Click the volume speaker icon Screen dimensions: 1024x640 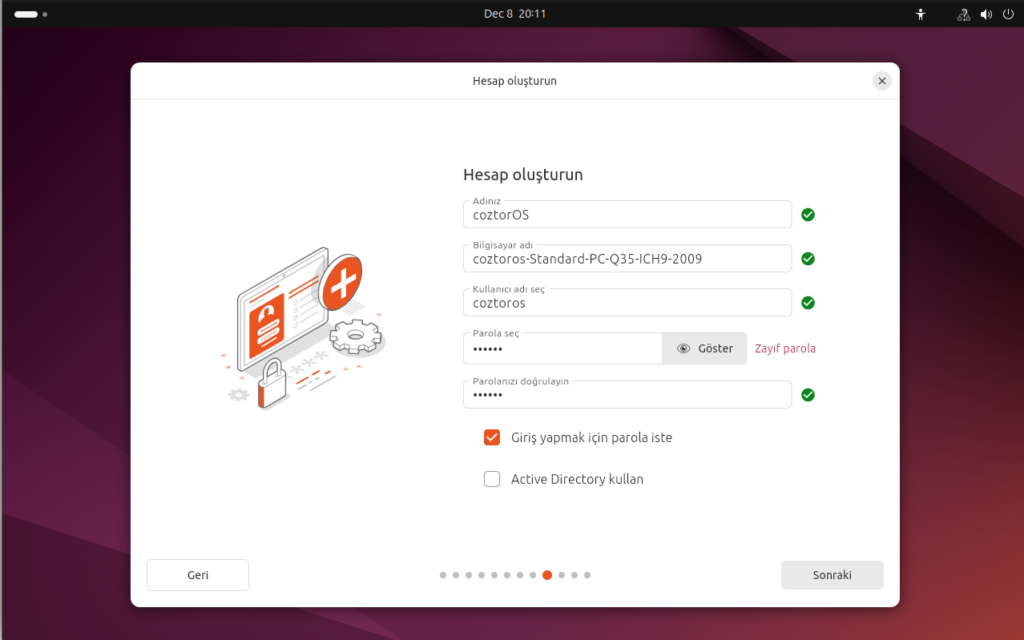click(985, 14)
